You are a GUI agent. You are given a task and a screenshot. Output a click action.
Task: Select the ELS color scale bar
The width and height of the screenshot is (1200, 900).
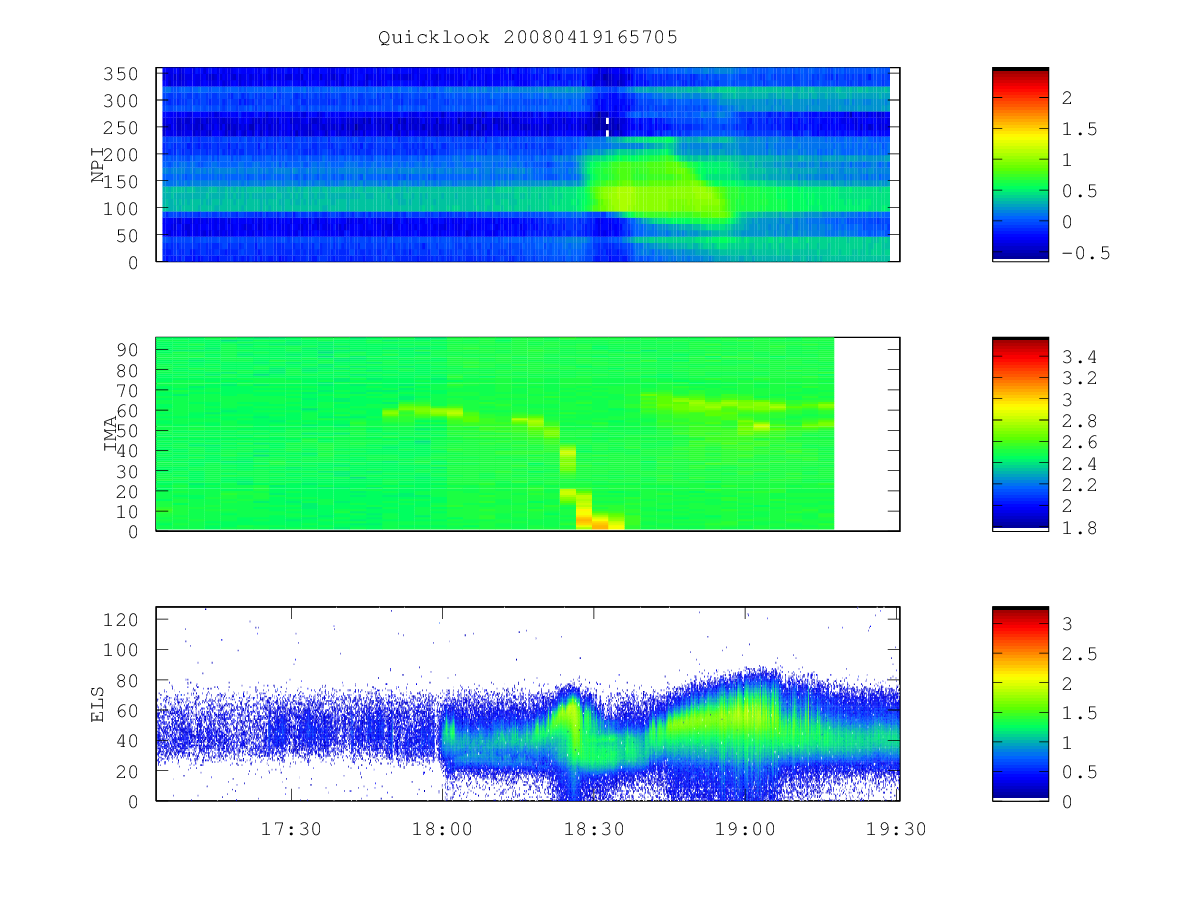tap(1020, 703)
